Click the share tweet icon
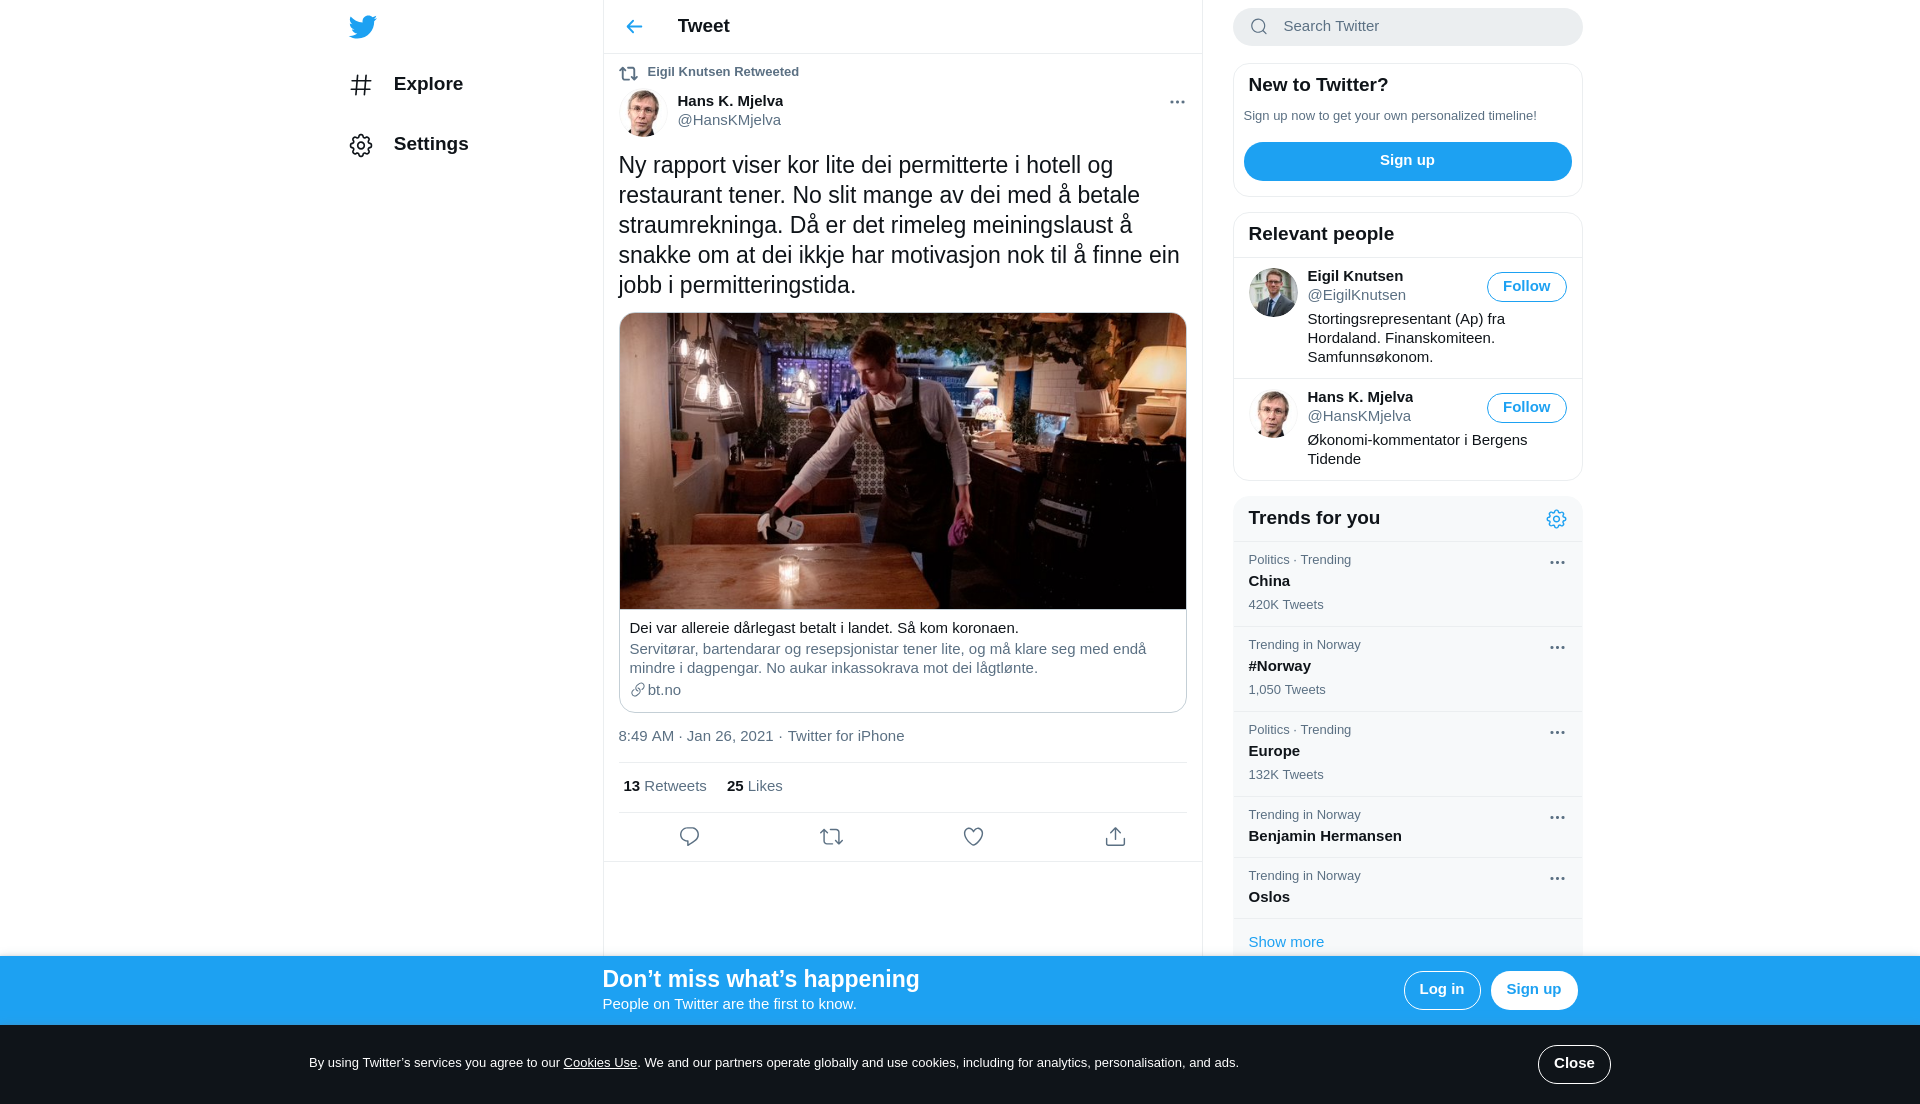The image size is (1920, 1104). (1115, 837)
